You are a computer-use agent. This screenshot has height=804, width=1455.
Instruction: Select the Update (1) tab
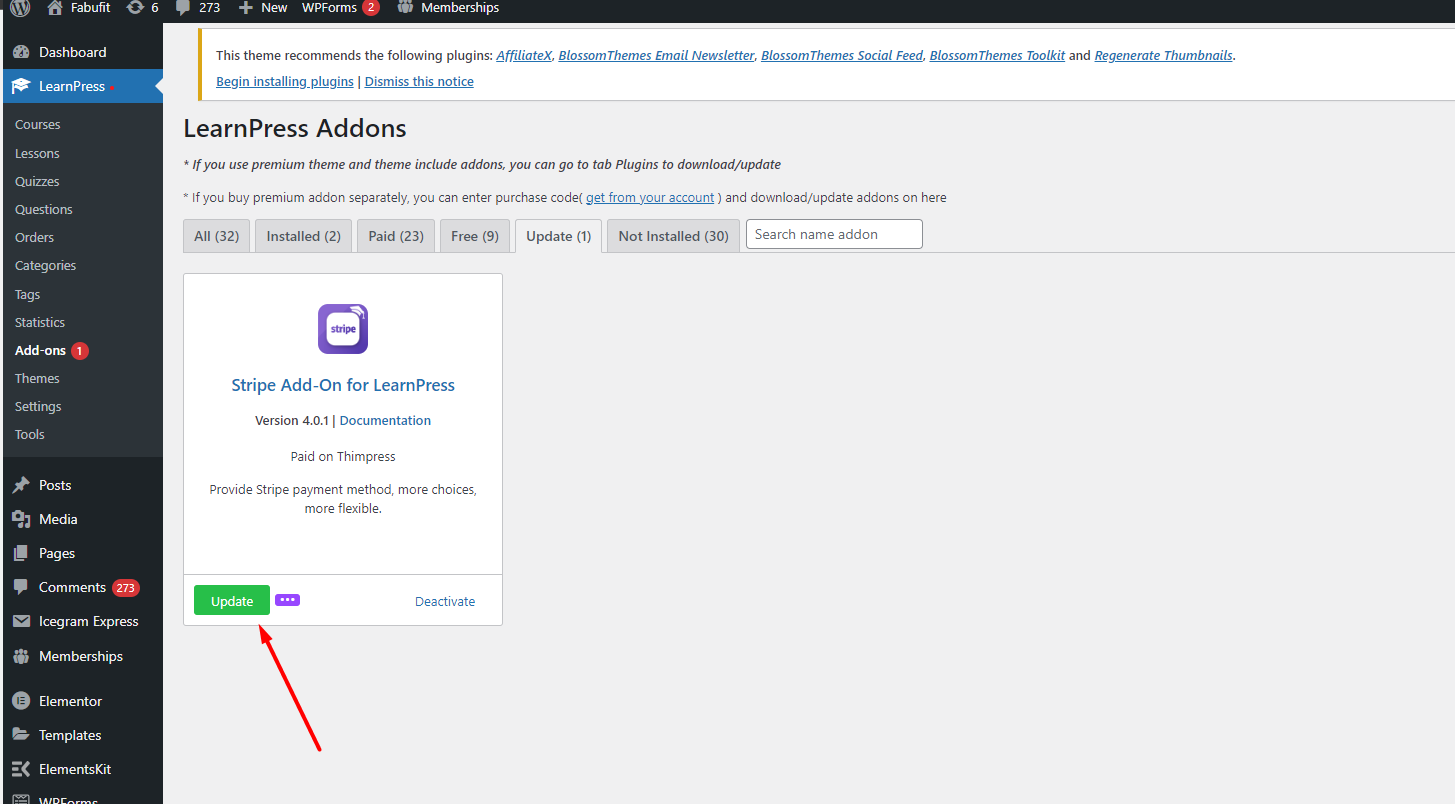(558, 236)
